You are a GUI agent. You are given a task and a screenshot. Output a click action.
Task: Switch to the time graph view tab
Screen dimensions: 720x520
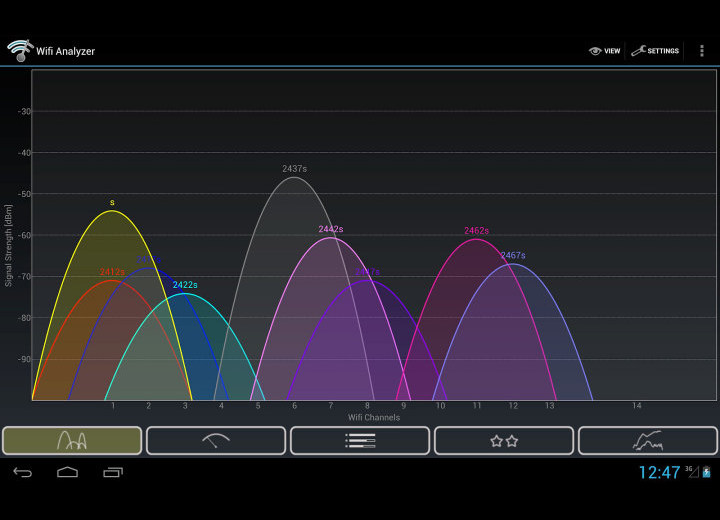(x=647, y=441)
